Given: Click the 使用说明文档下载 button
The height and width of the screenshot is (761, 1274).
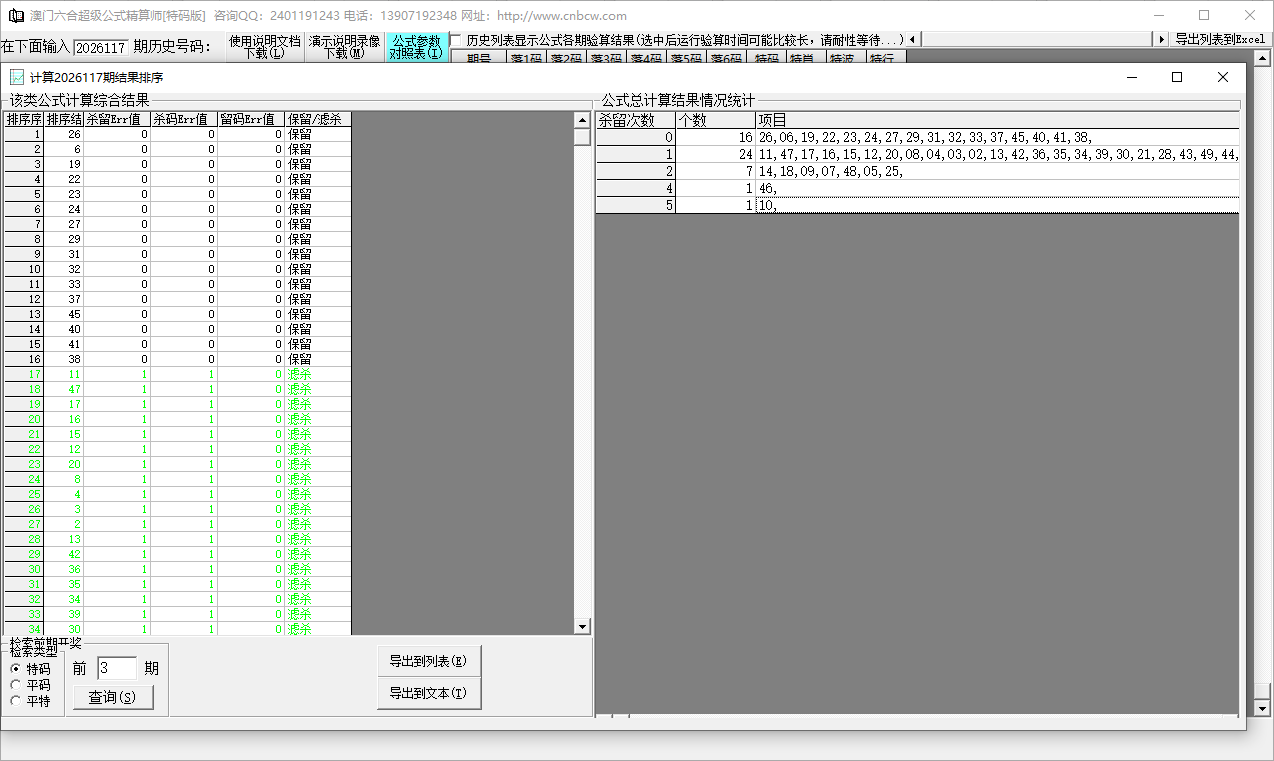Looking at the screenshot, I should (264, 47).
